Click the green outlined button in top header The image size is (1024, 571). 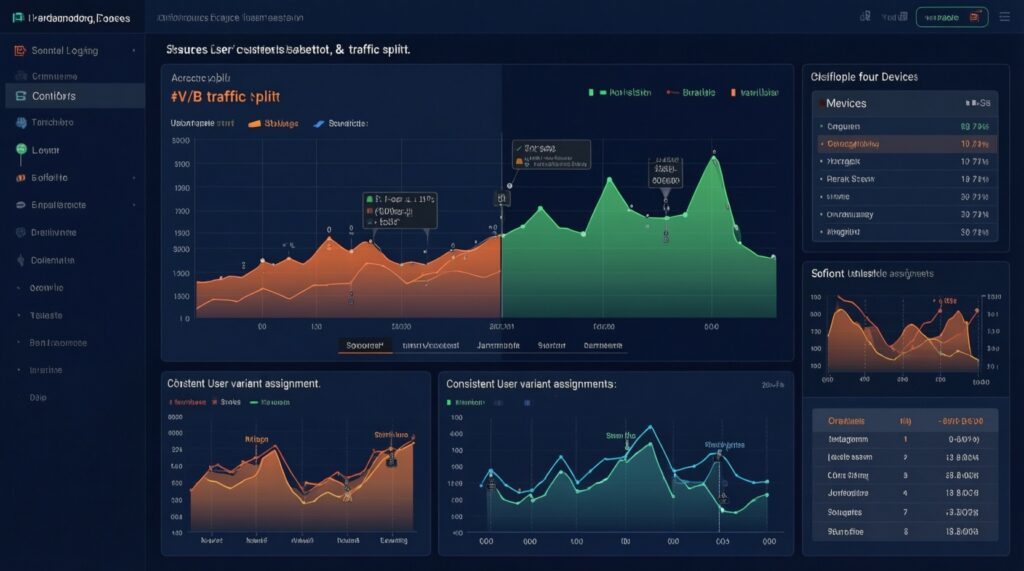tap(951, 17)
